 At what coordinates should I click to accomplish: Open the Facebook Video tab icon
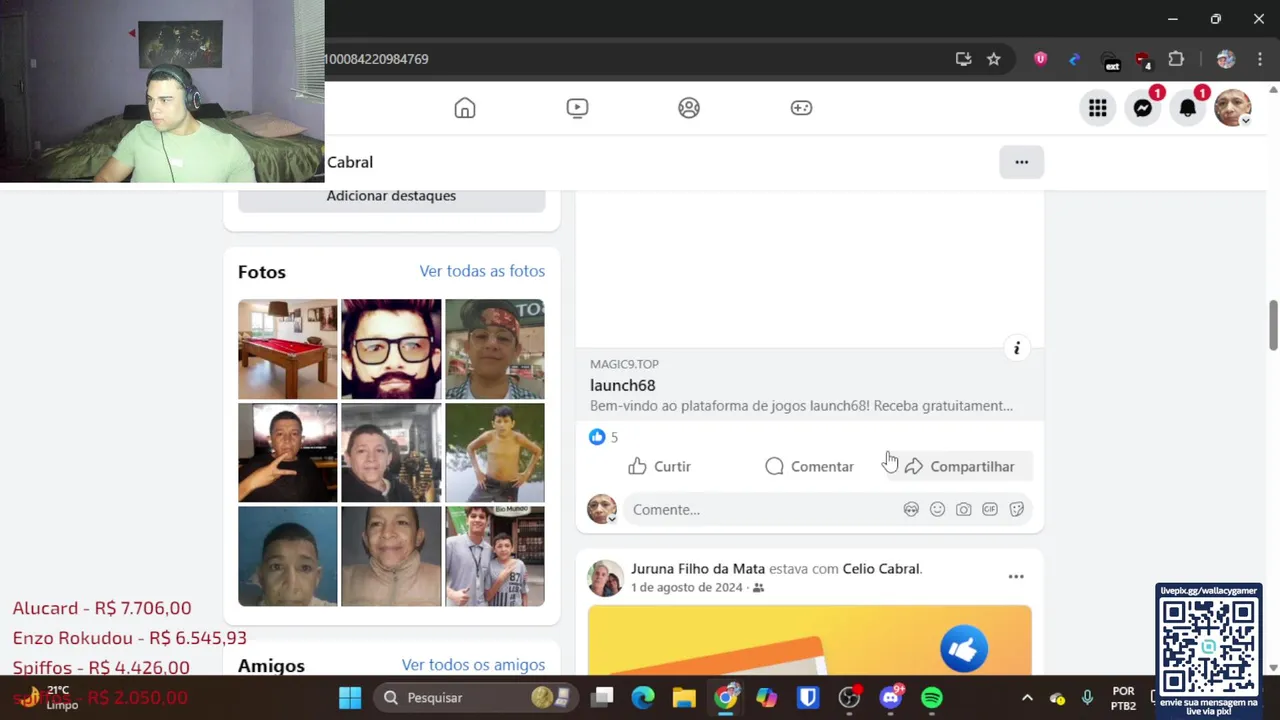(577, 108)
